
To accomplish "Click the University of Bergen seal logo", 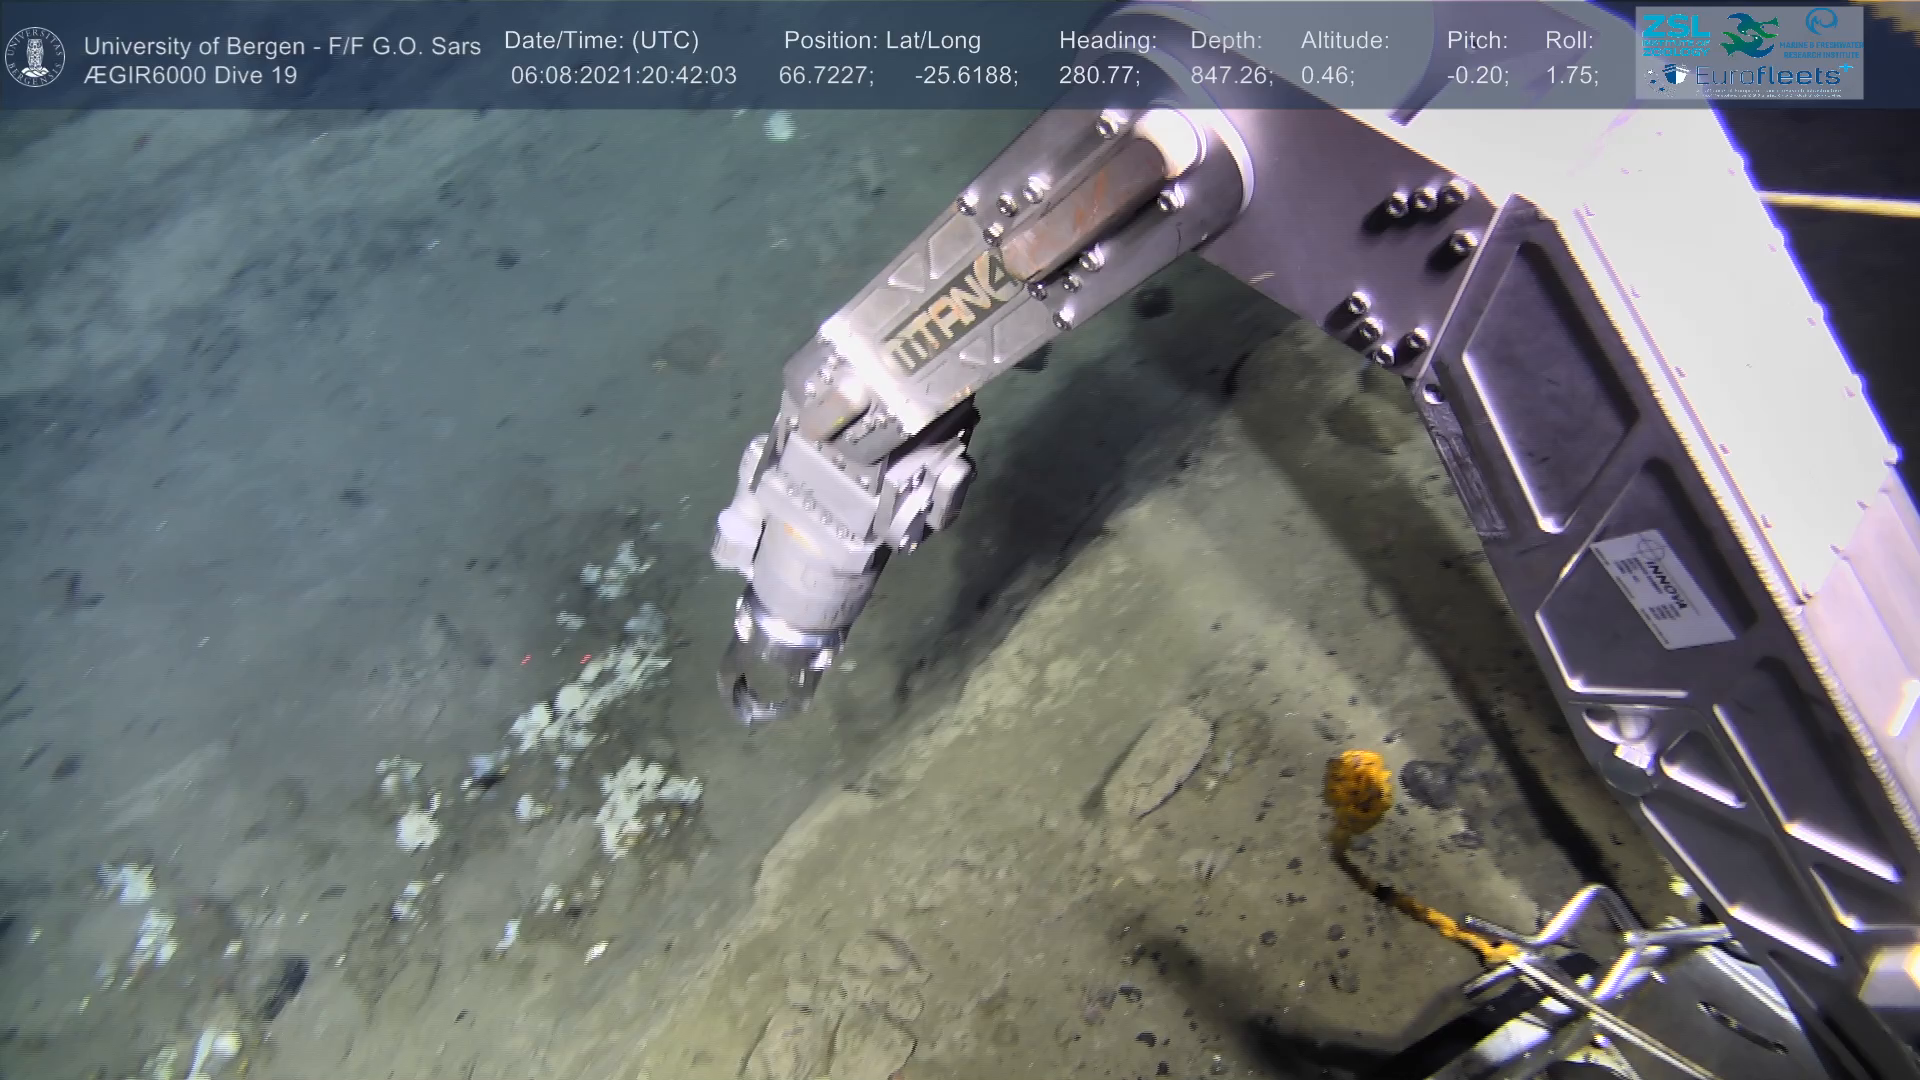I will pos(36,56).
